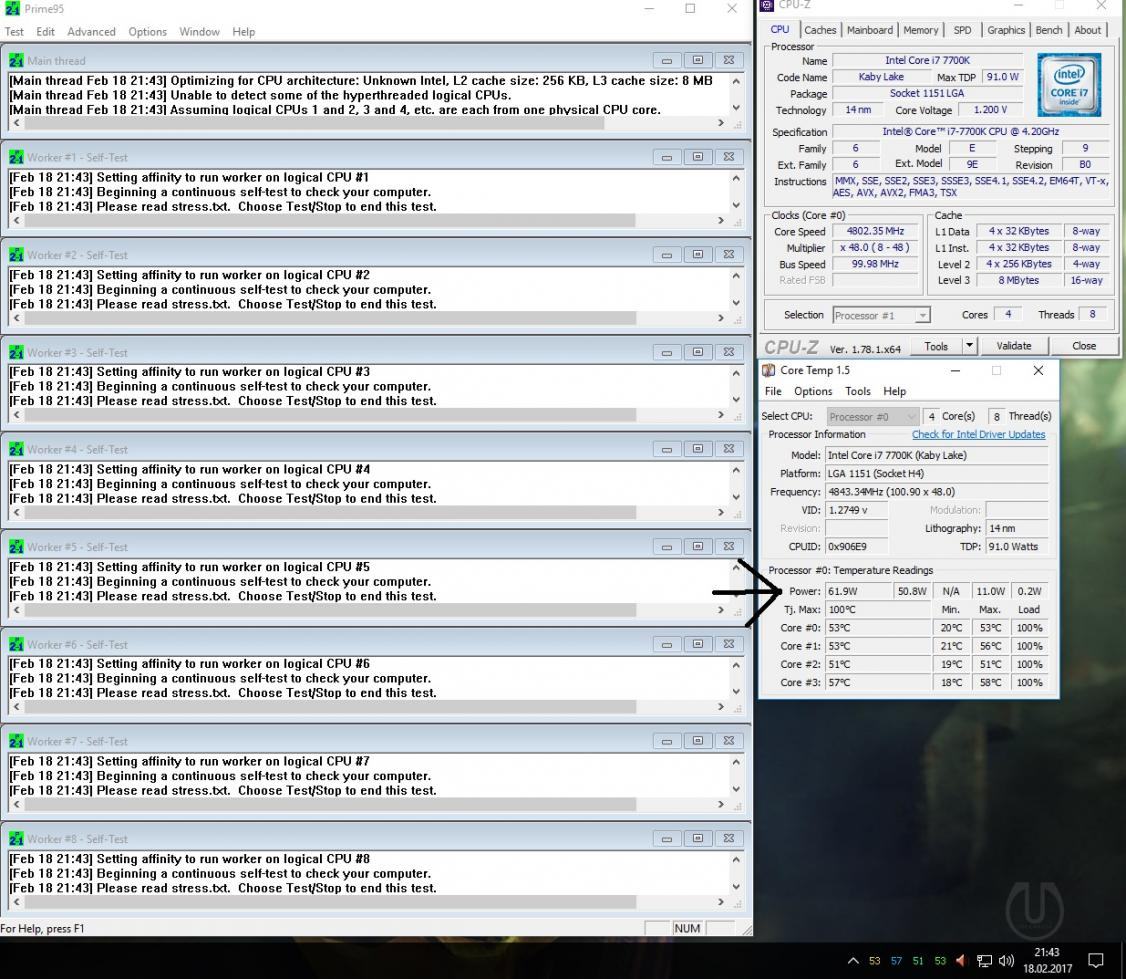1126x979 pixels.
Task: Click the Frequency field in Core Temp
Action: coord(936,492)
